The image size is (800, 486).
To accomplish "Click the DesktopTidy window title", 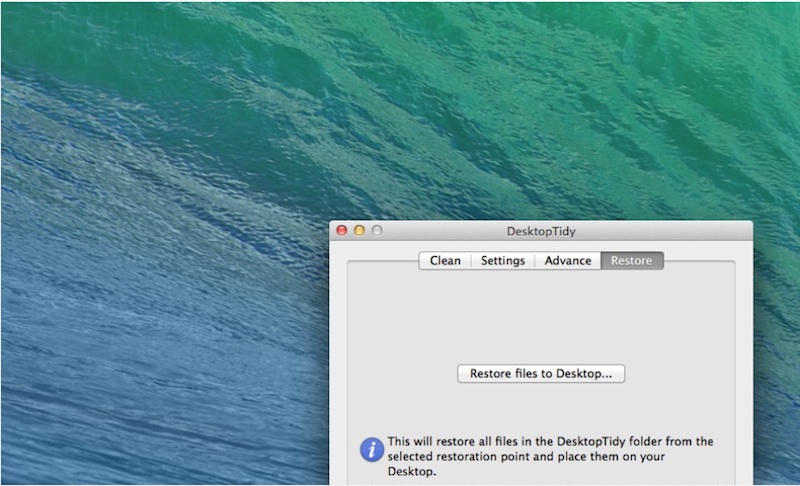I will [541, 232].
